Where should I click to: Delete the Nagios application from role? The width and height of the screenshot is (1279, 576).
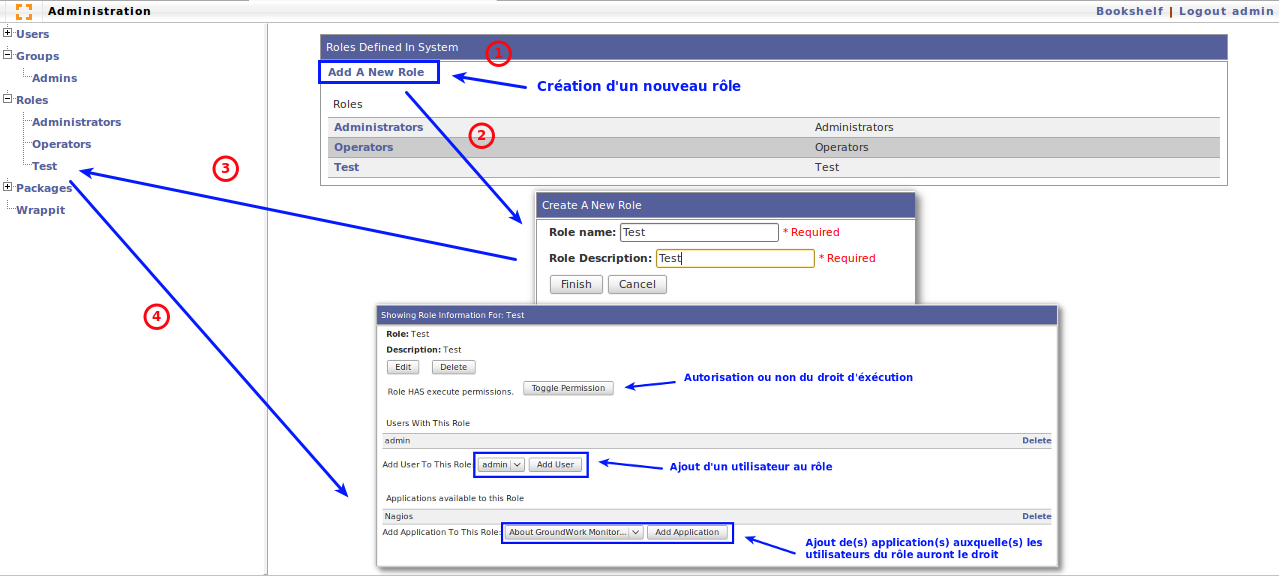(x=1036, y=516)
